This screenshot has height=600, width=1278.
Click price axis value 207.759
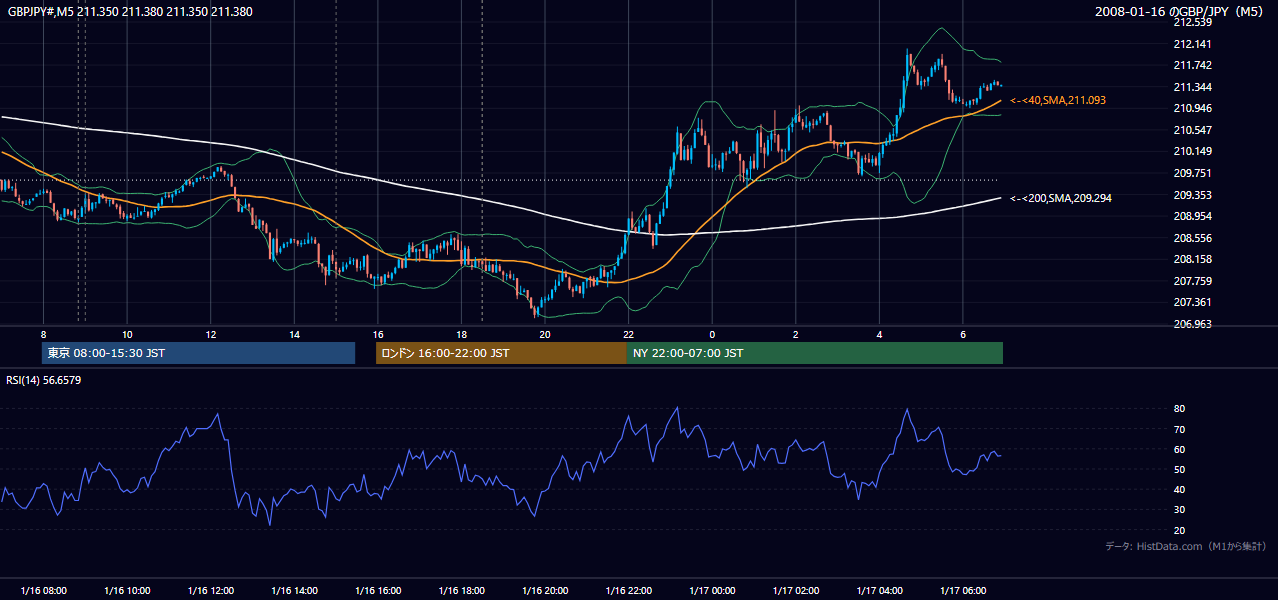pos(1191,281)
